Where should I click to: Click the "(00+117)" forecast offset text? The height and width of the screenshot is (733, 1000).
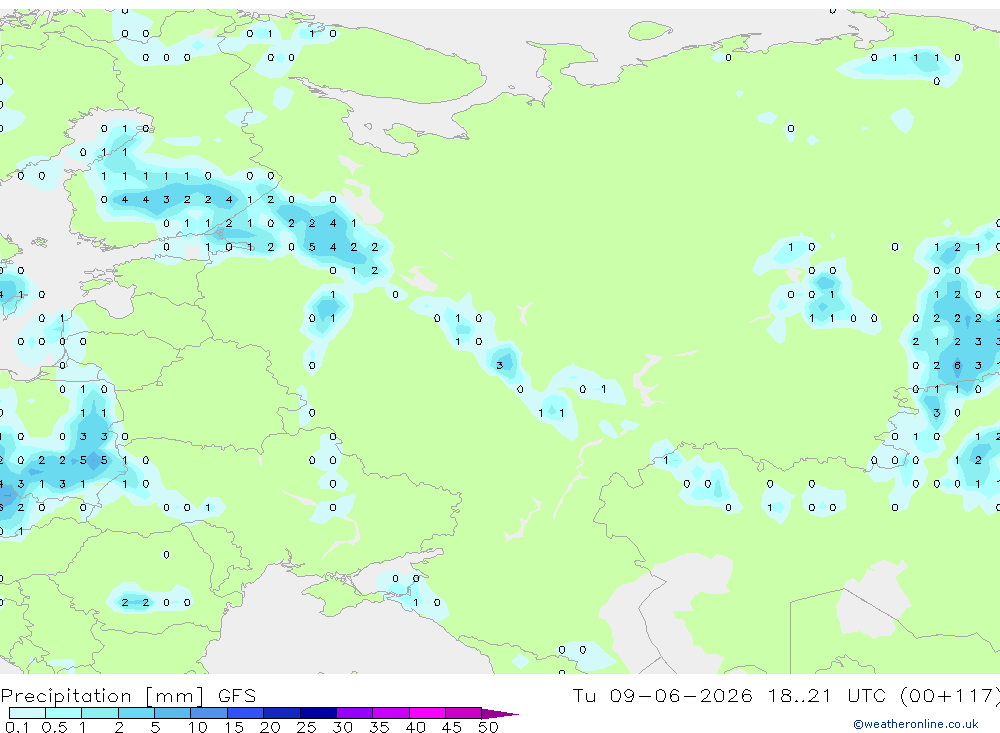point(952,696)
